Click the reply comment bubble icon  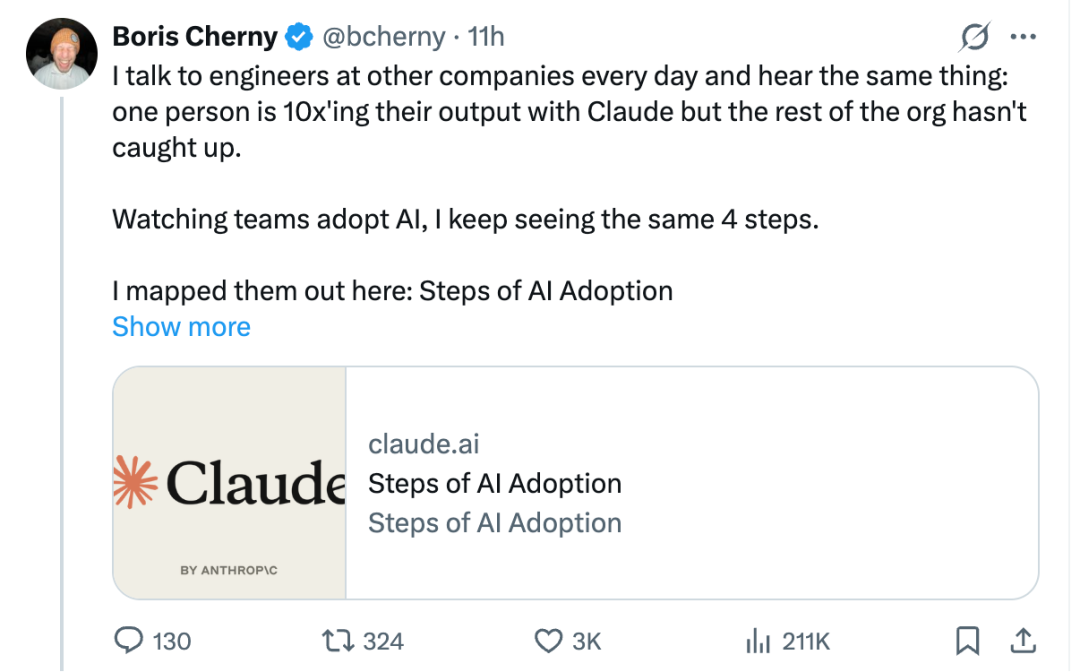(128, 640)
